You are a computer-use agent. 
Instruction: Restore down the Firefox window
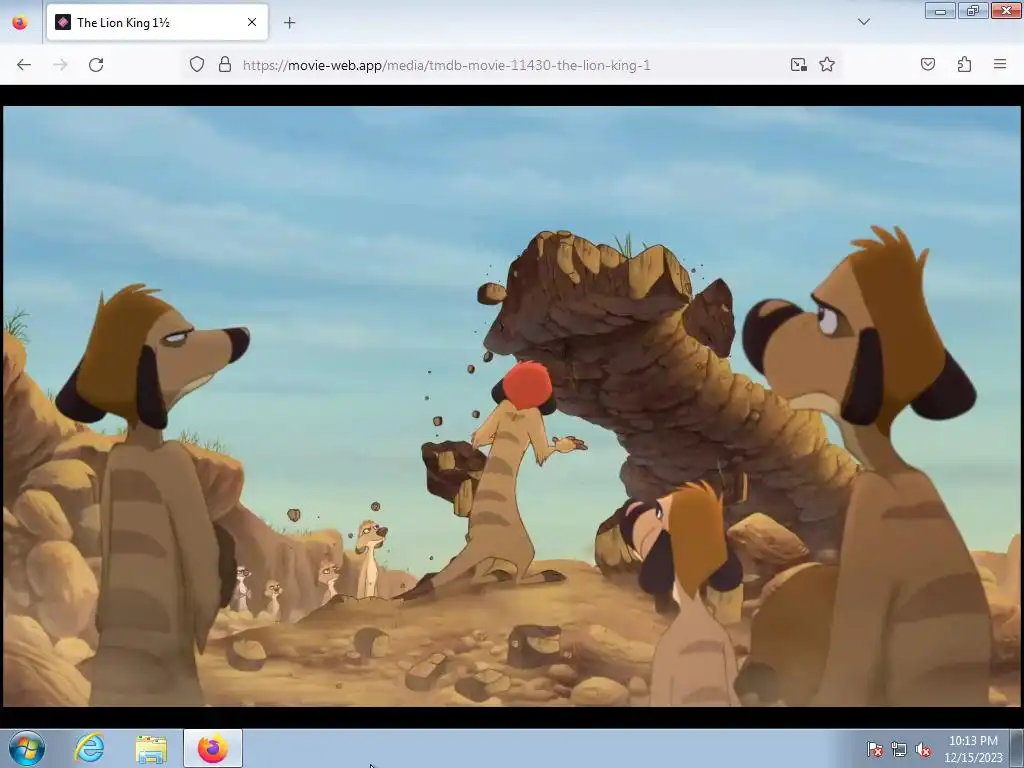tap(973, 10)
